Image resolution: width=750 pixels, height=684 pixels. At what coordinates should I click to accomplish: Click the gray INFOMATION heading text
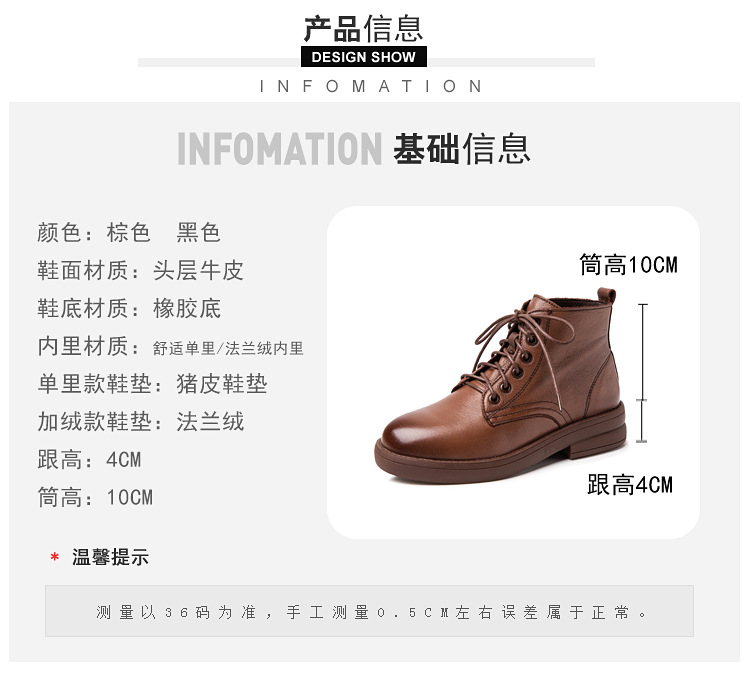pyautogui.click(x=279, y=149)
